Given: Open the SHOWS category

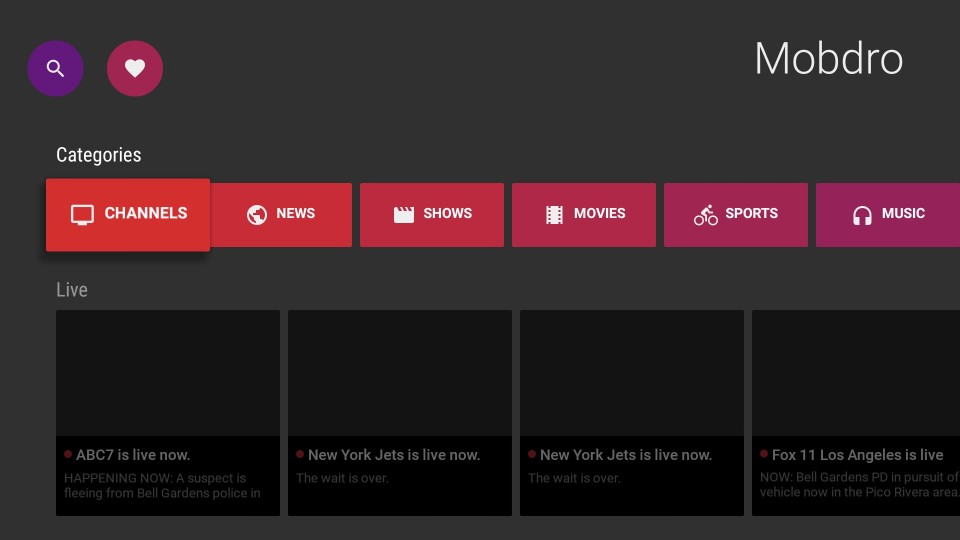Looking at the screenshot, I should point(432,214).
